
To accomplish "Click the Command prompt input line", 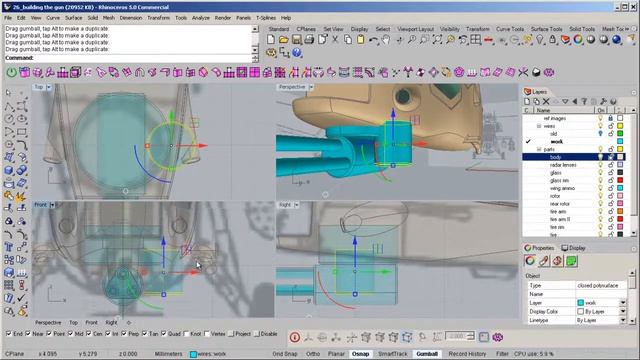I will click(128, 58).
